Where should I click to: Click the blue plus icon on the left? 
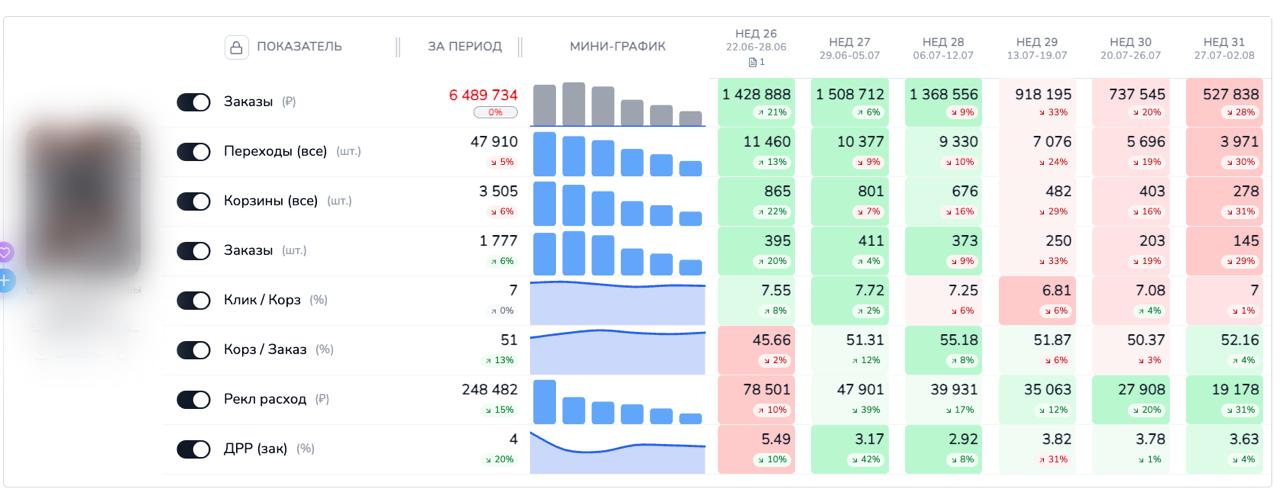[x=5, y=281]
